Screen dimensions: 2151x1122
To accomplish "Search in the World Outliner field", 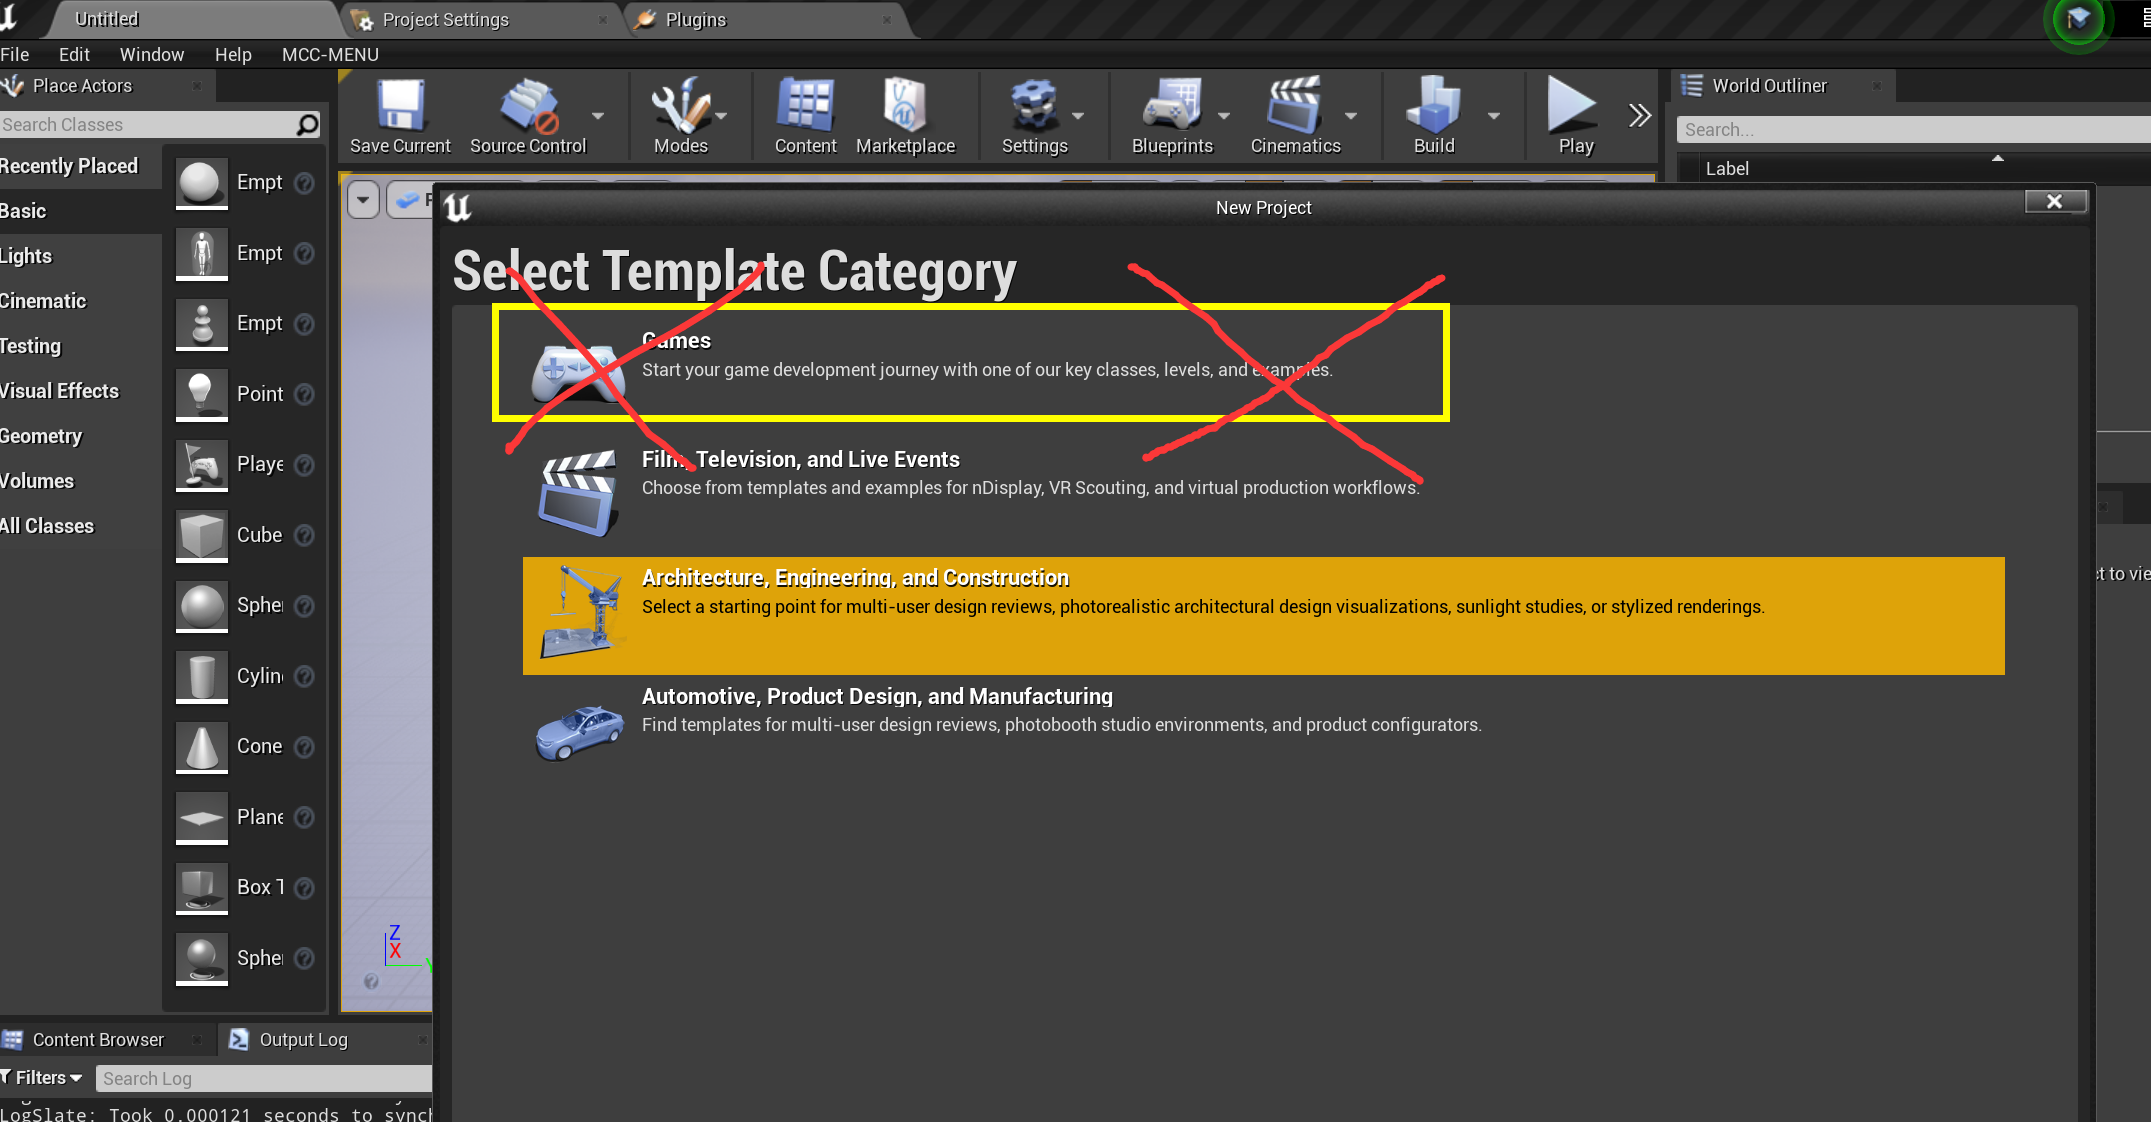I will coord(1913,129).
